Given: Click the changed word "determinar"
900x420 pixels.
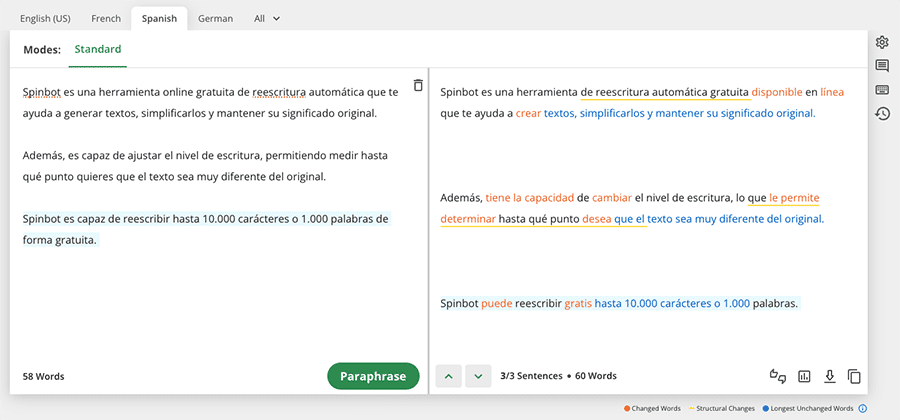Looking at the screenshot, I should click(x=468, y=219).
